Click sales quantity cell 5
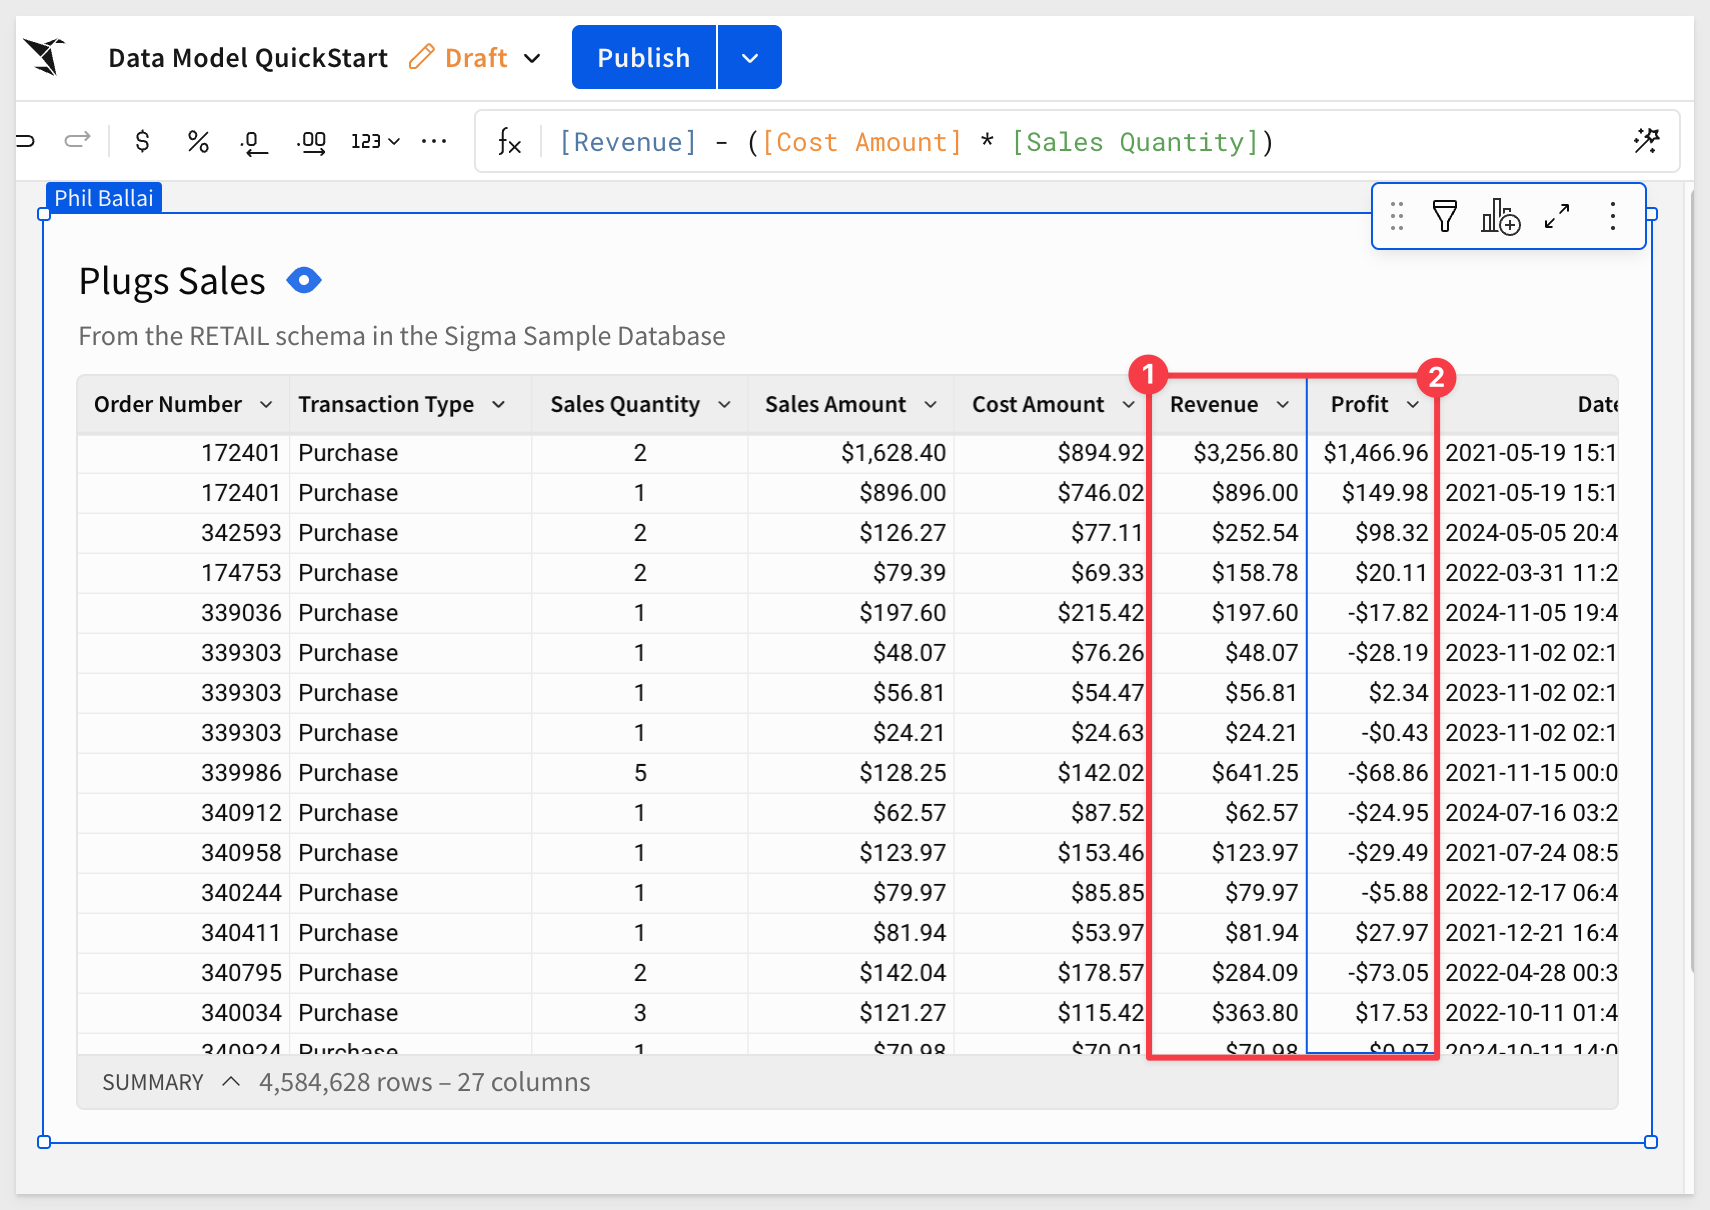 [640, 773]
